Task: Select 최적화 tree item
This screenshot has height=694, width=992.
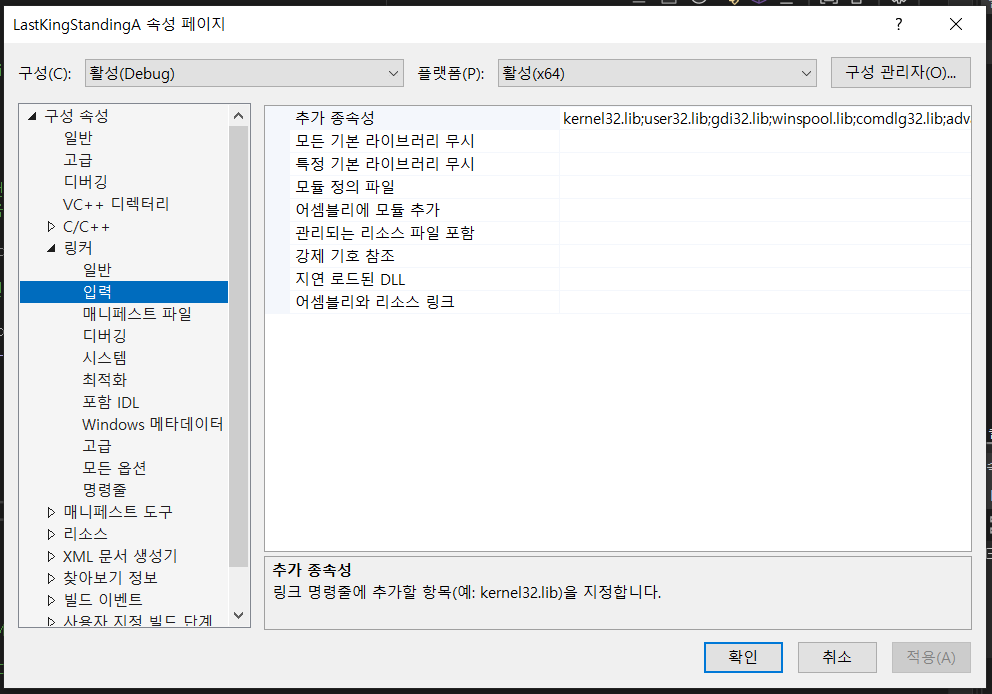Action: click(104, 380)
